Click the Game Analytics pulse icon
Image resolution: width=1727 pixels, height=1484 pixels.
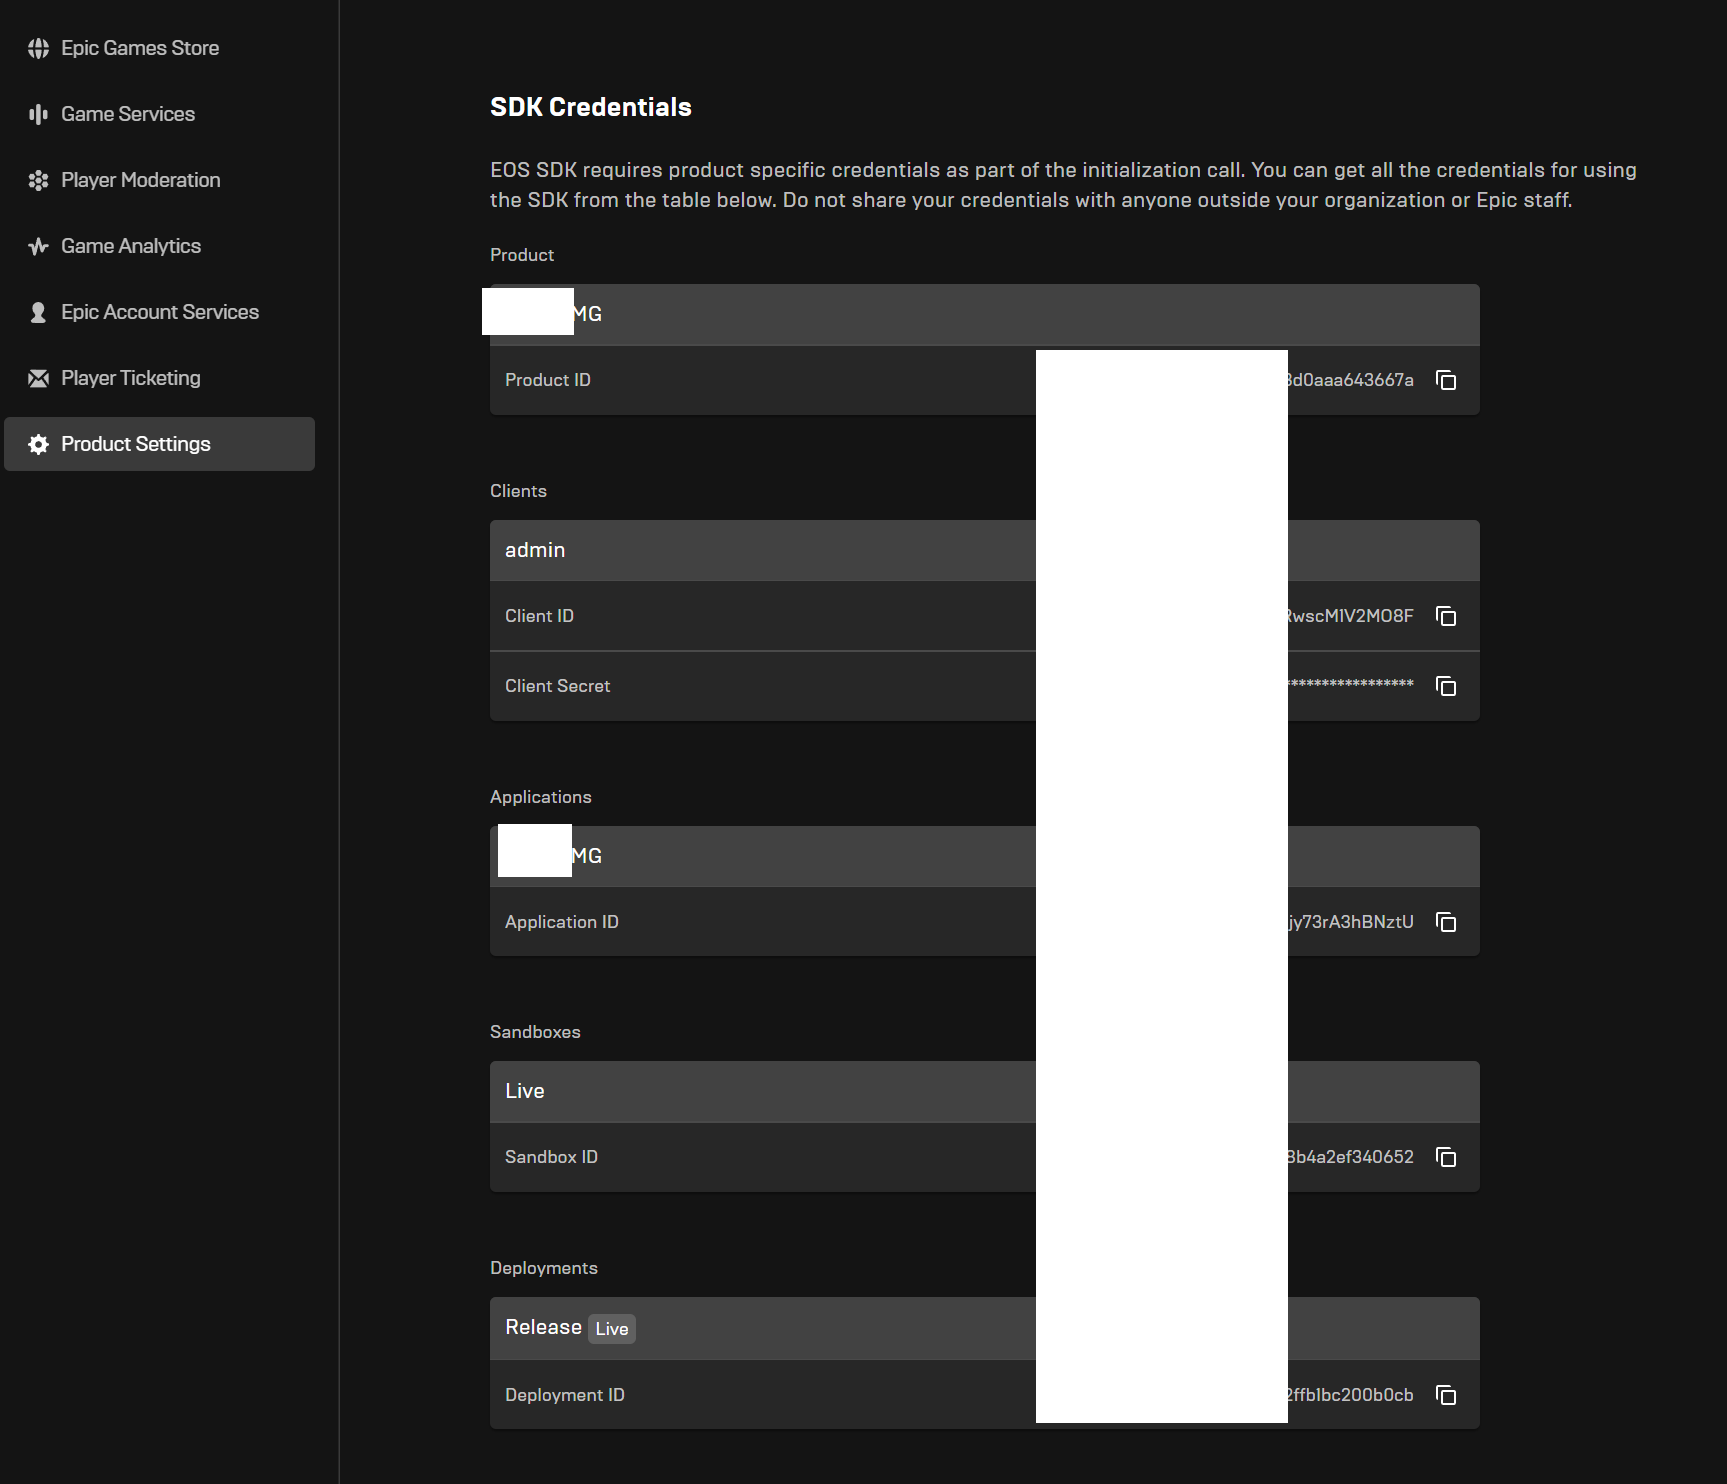(38, 246)
